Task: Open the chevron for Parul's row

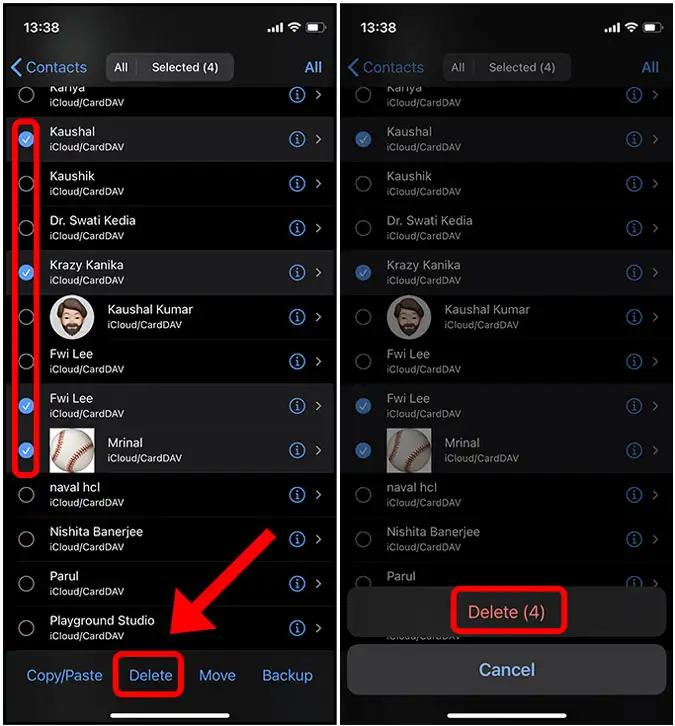Action: pos(319,584)
